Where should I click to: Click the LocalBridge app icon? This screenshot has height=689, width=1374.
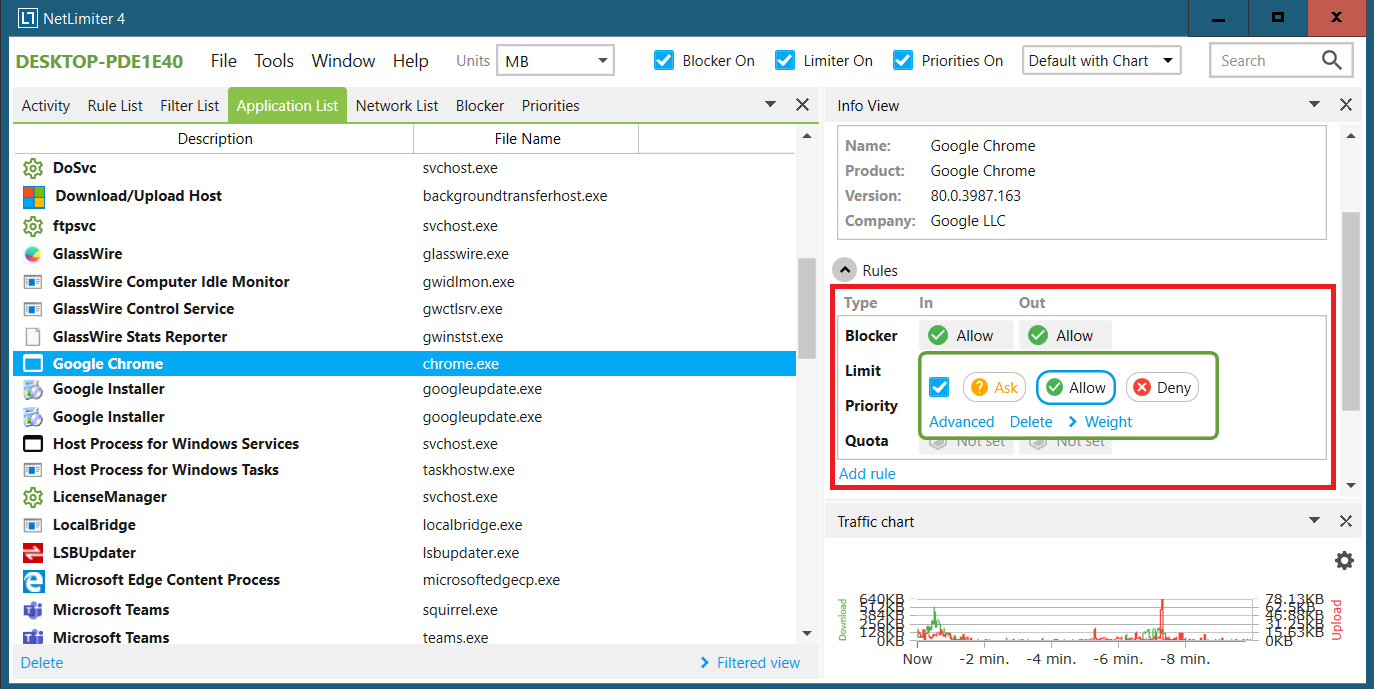[33, 525]
